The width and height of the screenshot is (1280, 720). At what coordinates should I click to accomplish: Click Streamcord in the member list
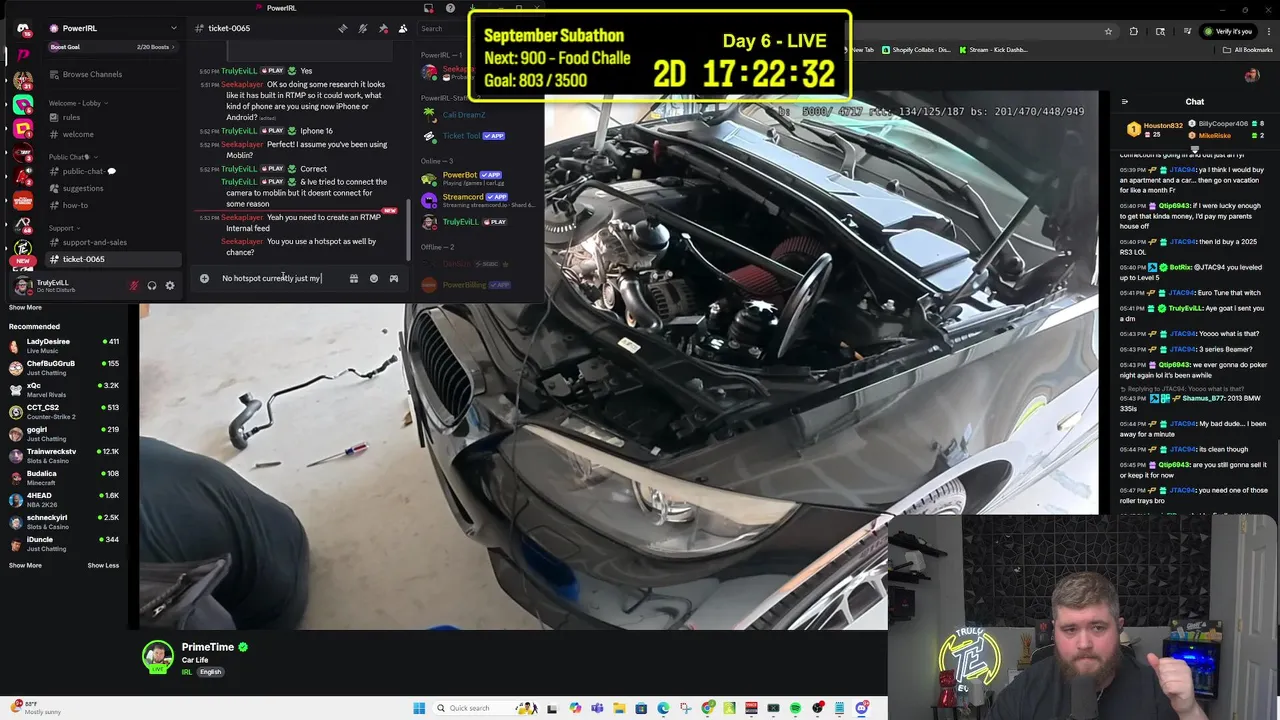tap(478, 200)
